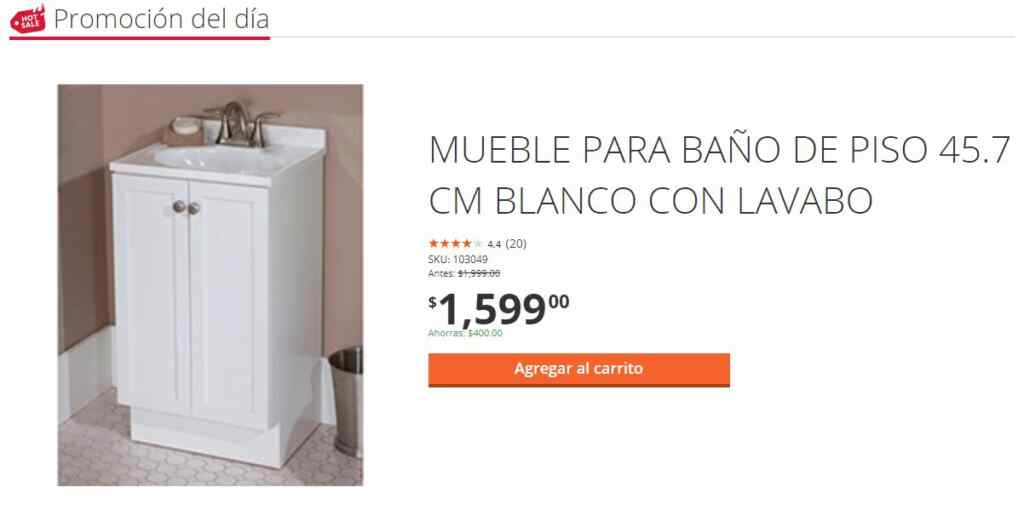Image resolution: width=1024 pixels, height=510 pixels.
Task: Click the crossed-out Antes $1,999.00 price
Action: (x=464, y=274)
